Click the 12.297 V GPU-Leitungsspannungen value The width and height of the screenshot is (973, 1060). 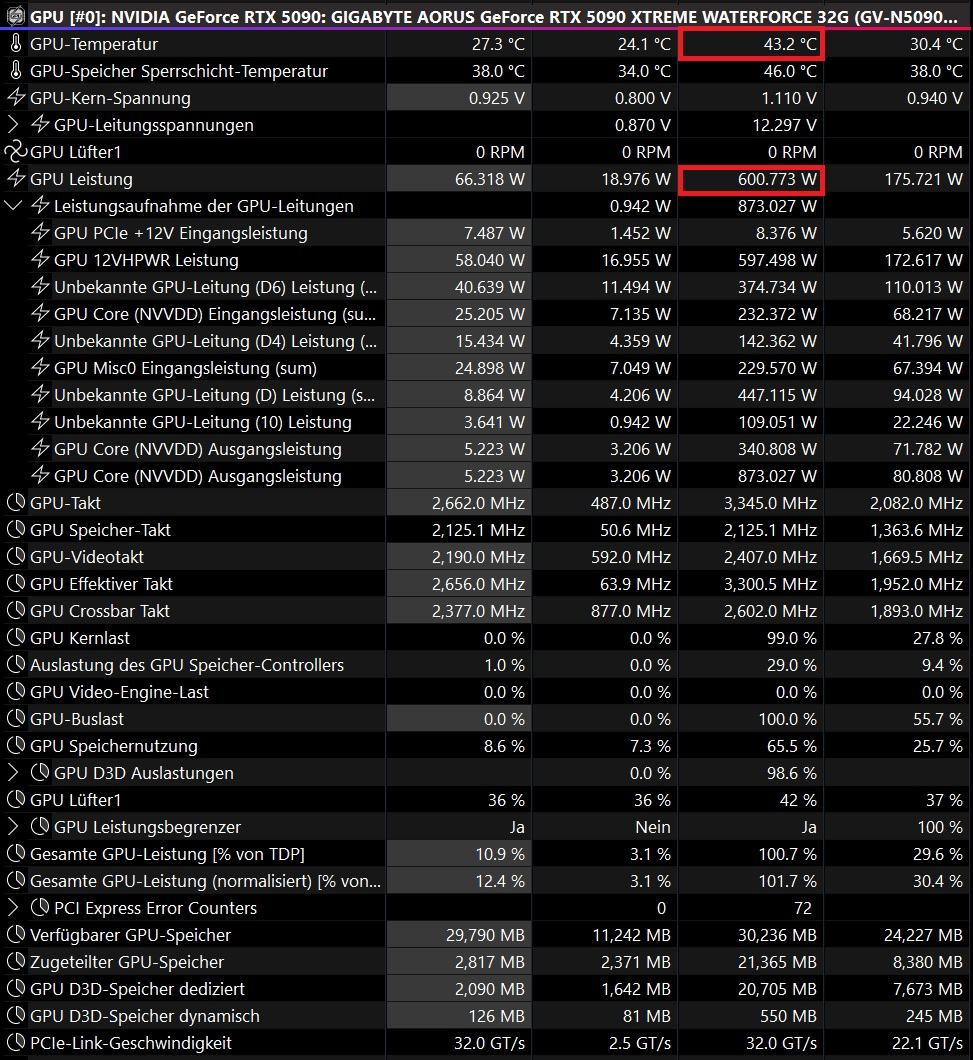tap(784, 125)
